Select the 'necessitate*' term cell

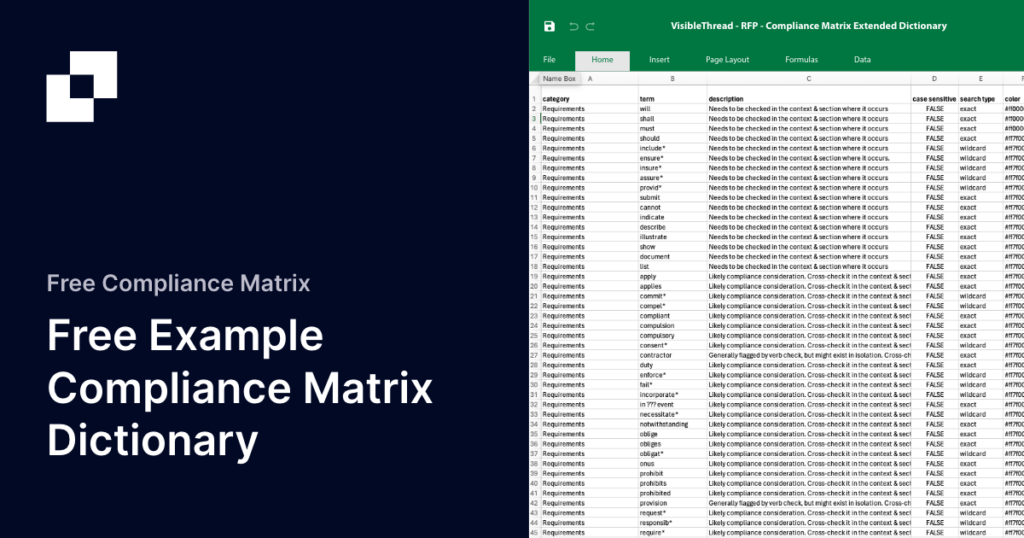(673, 414)
